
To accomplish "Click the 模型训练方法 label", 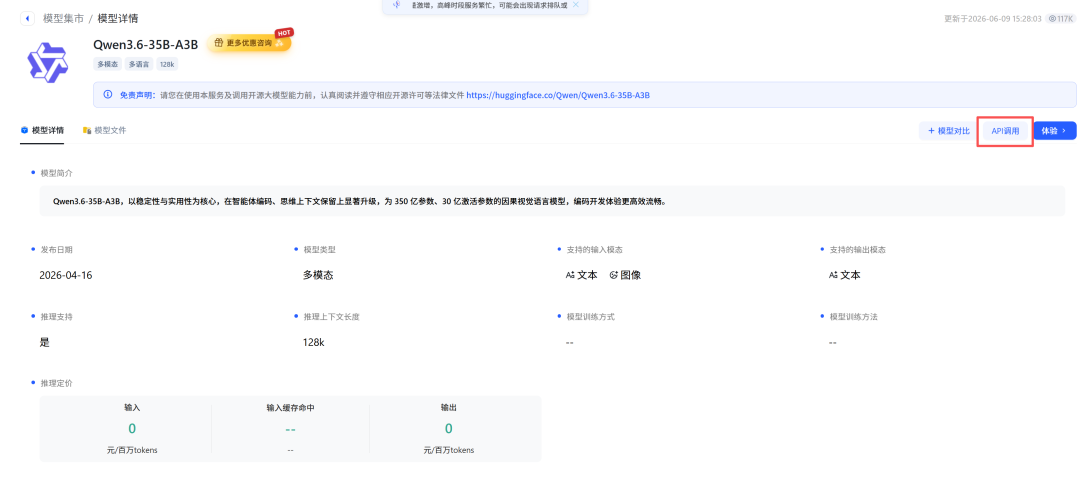I will pyautogui.click(x=853, y=317).
